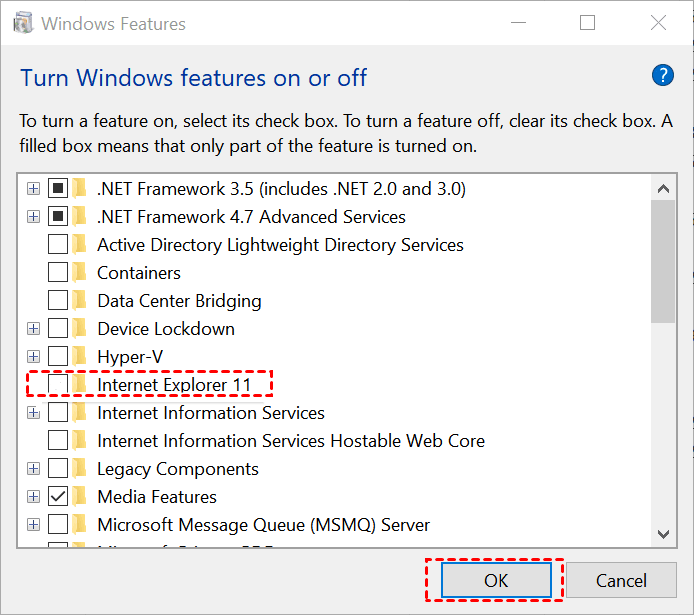Click OK to apply feature changes
This screenshot has width=694, height=615.
496,580
